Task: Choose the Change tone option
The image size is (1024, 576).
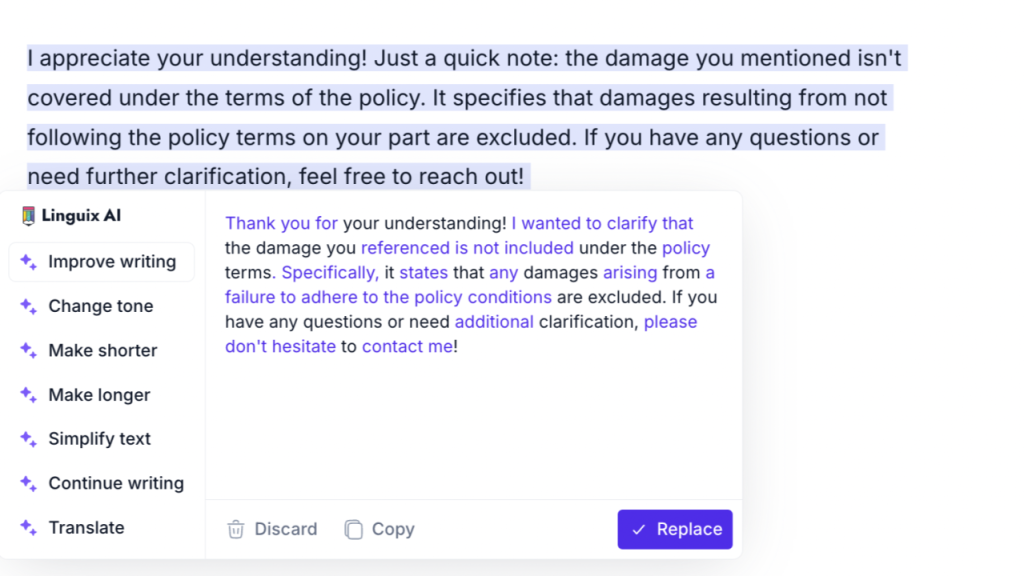Action: tap(101, 306)
